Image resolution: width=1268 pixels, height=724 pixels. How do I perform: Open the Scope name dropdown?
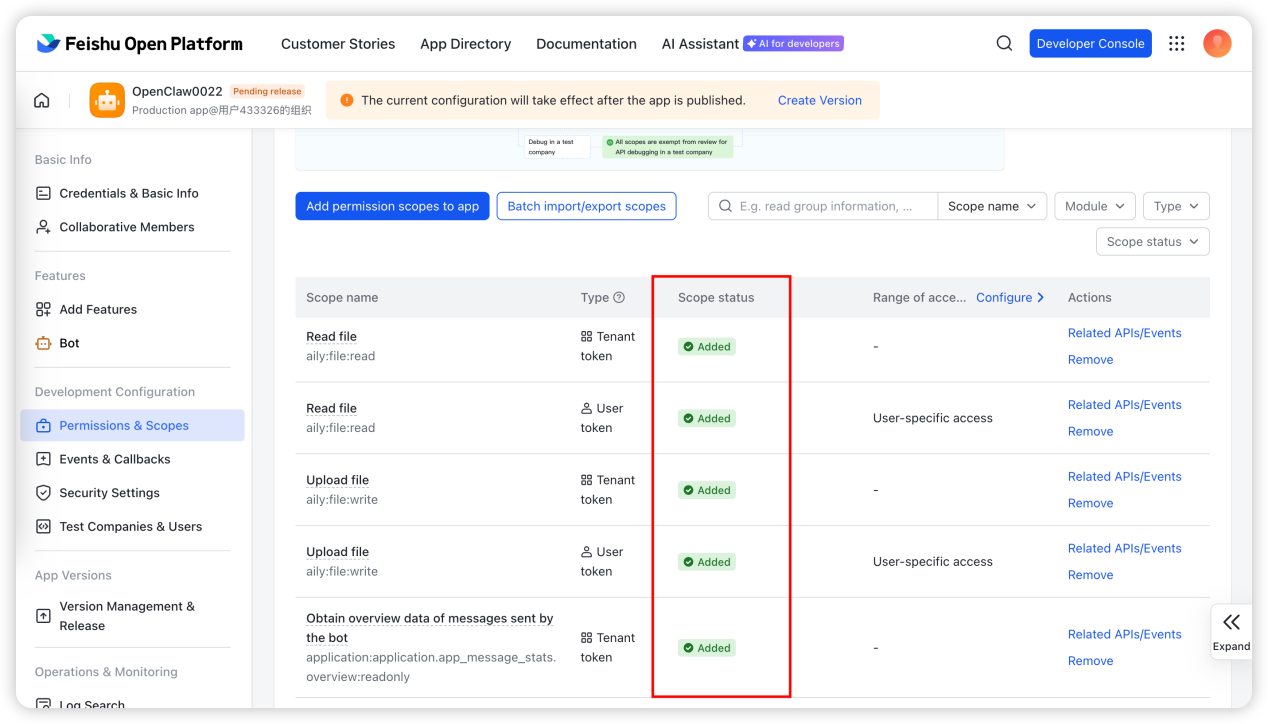(992, 206)
